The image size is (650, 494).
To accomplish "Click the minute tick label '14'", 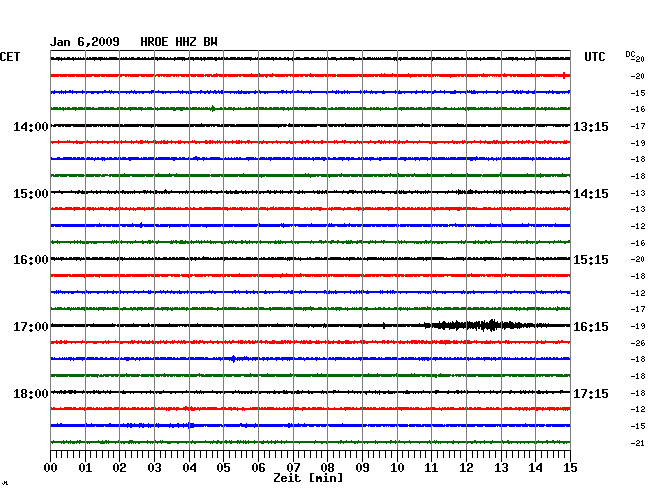I will 535,467.
